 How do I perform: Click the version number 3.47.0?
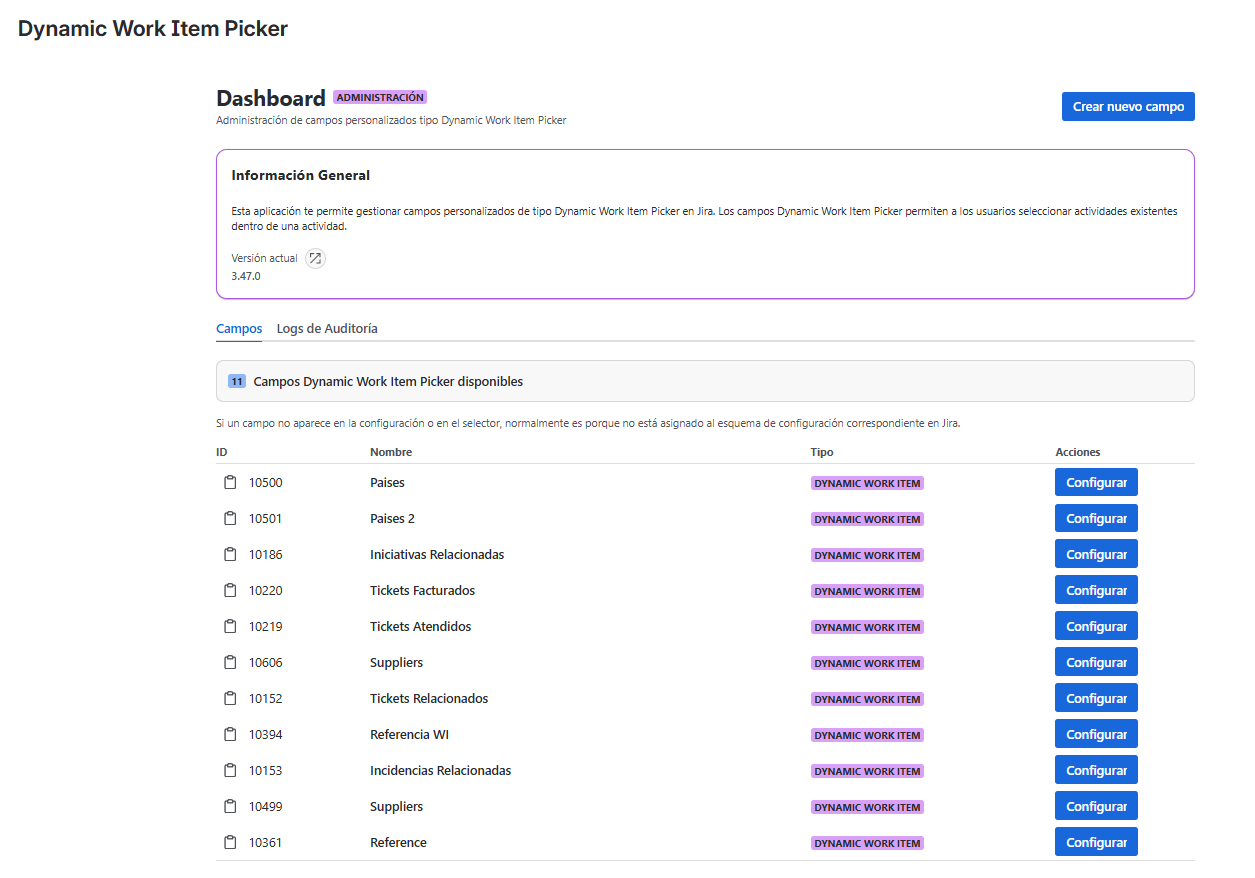246,276
